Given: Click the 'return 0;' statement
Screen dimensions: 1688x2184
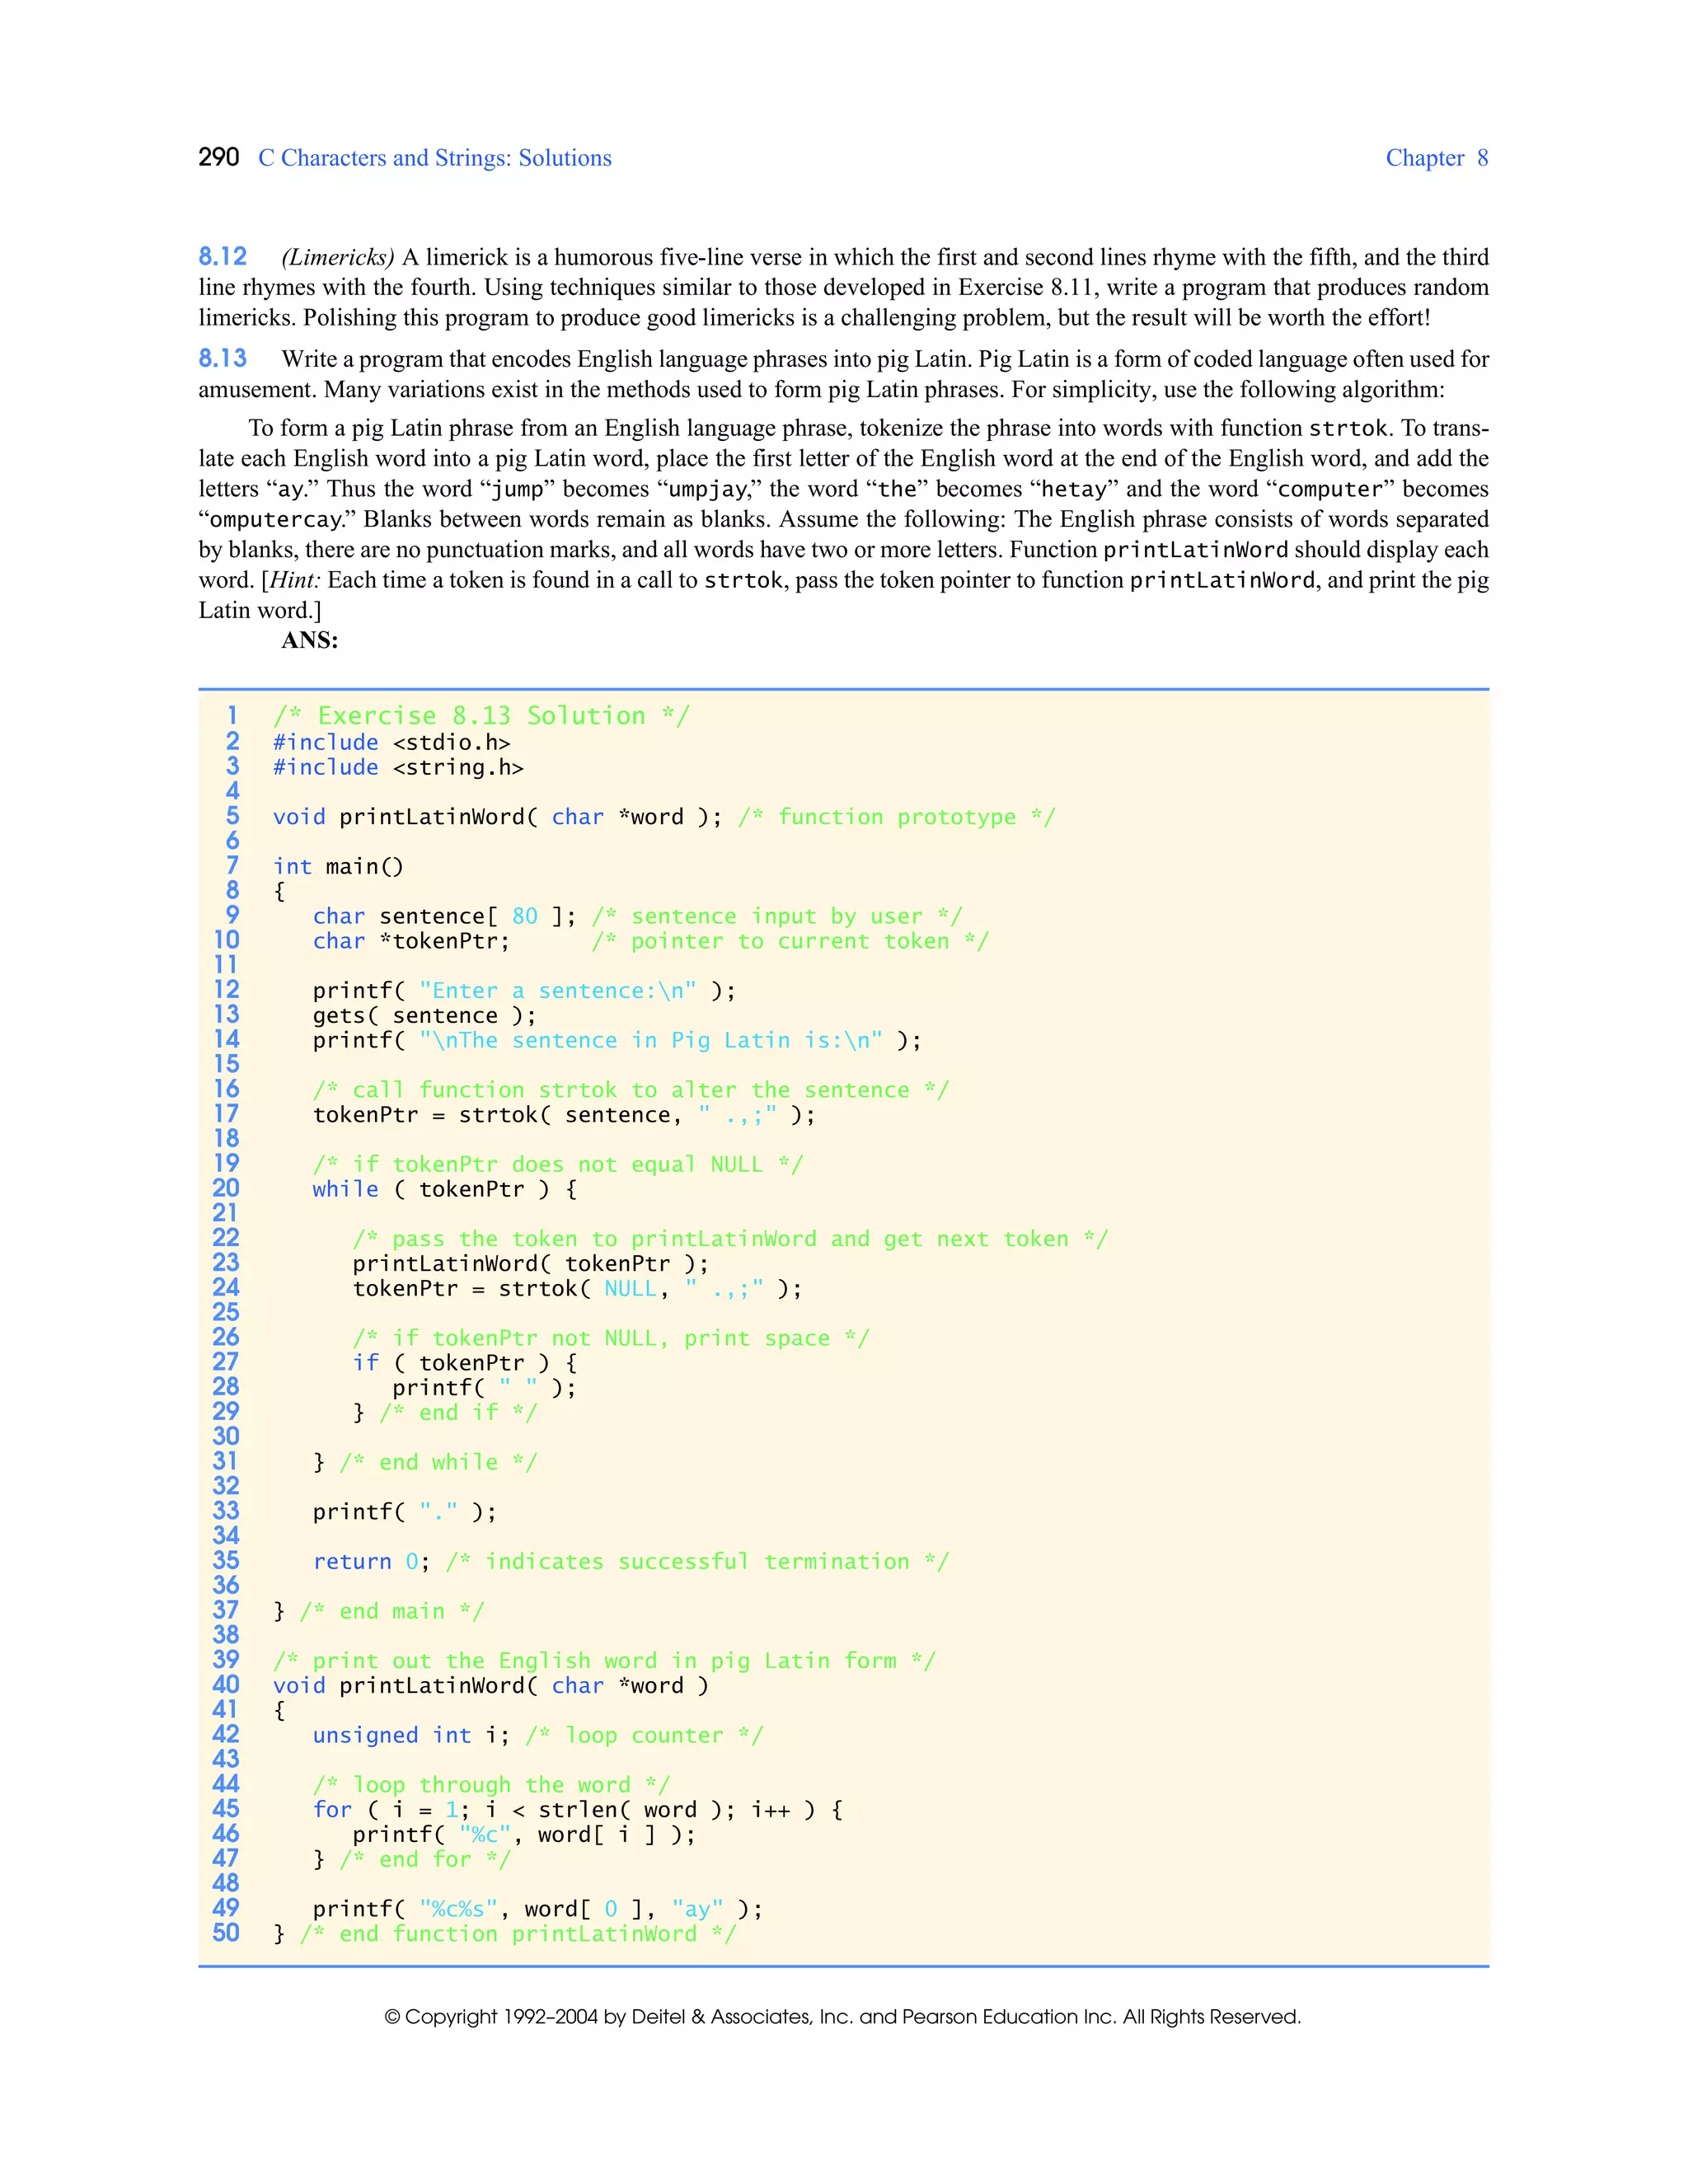Looking at the screenshot, I should pyautogui.click(x=371, y=1561).
